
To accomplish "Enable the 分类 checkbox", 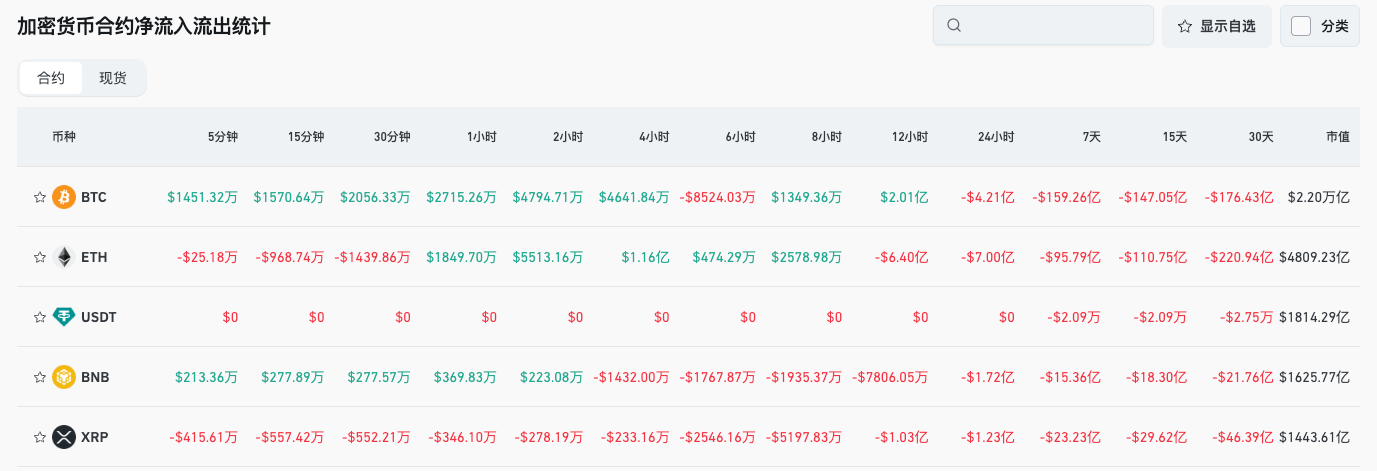I will point(1301,26).
